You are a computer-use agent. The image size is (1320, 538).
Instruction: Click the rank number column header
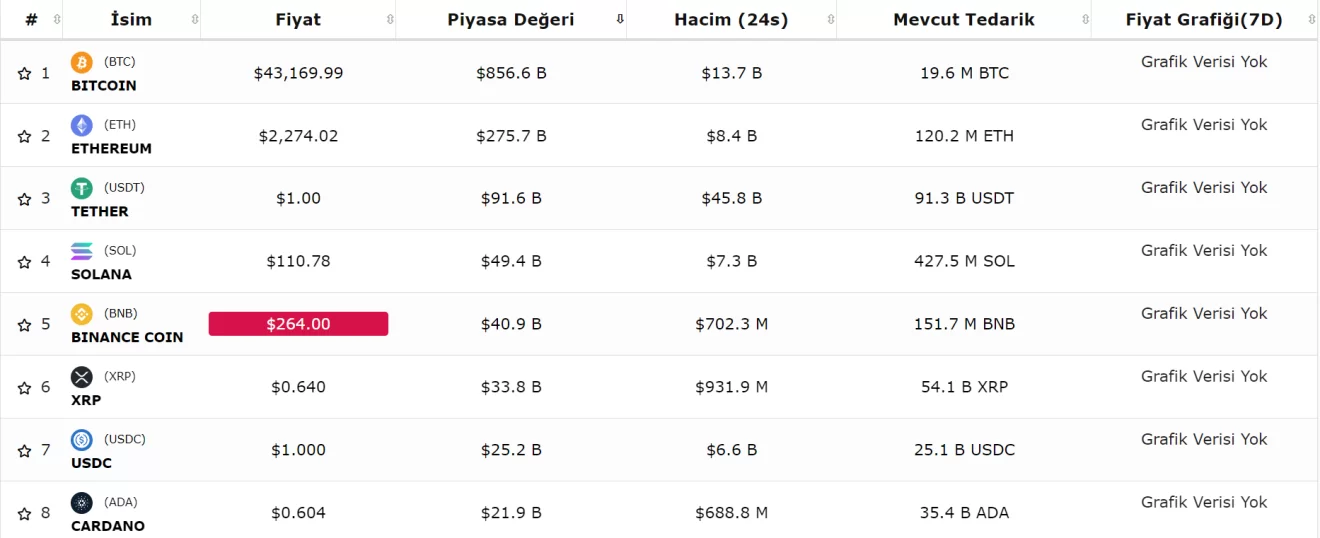(32, 20)
